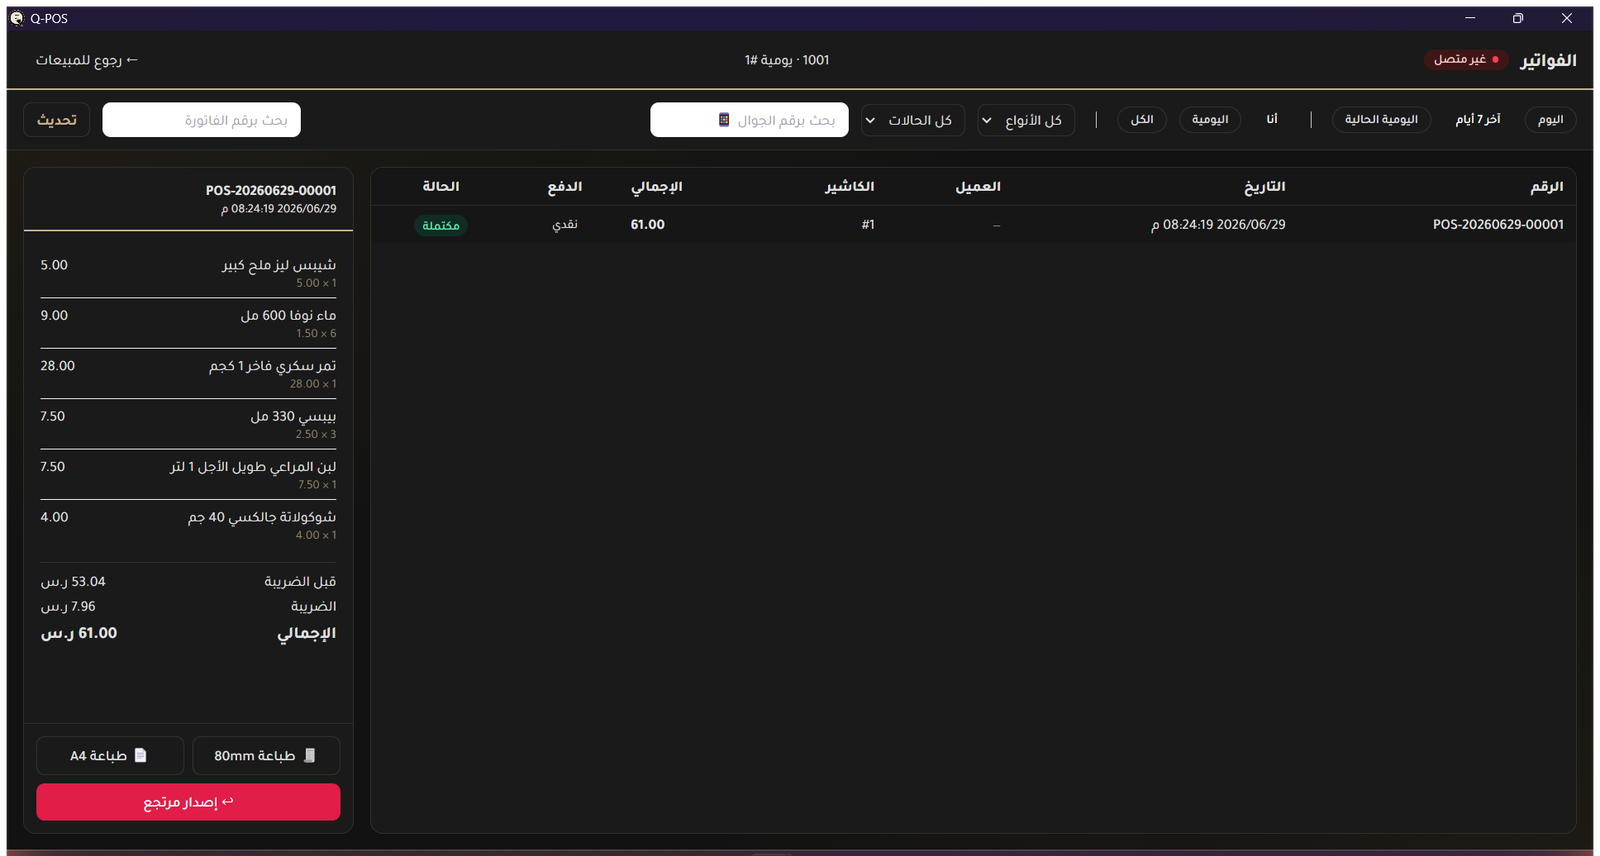Click the phone icon in mobile search field

pos(724,120)
